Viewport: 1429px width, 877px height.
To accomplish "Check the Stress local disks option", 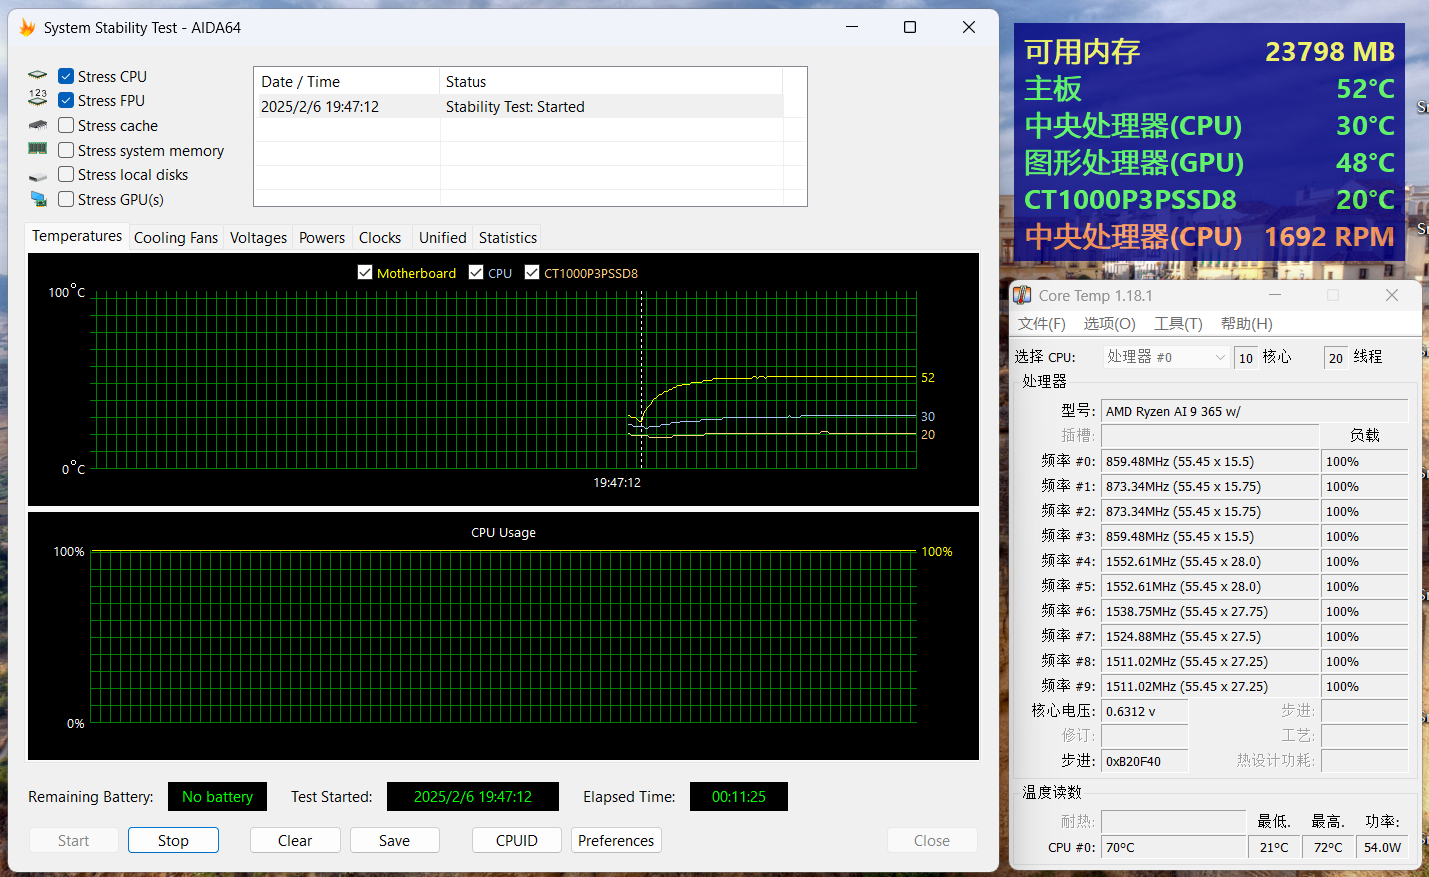I will [x=66, y=174].
